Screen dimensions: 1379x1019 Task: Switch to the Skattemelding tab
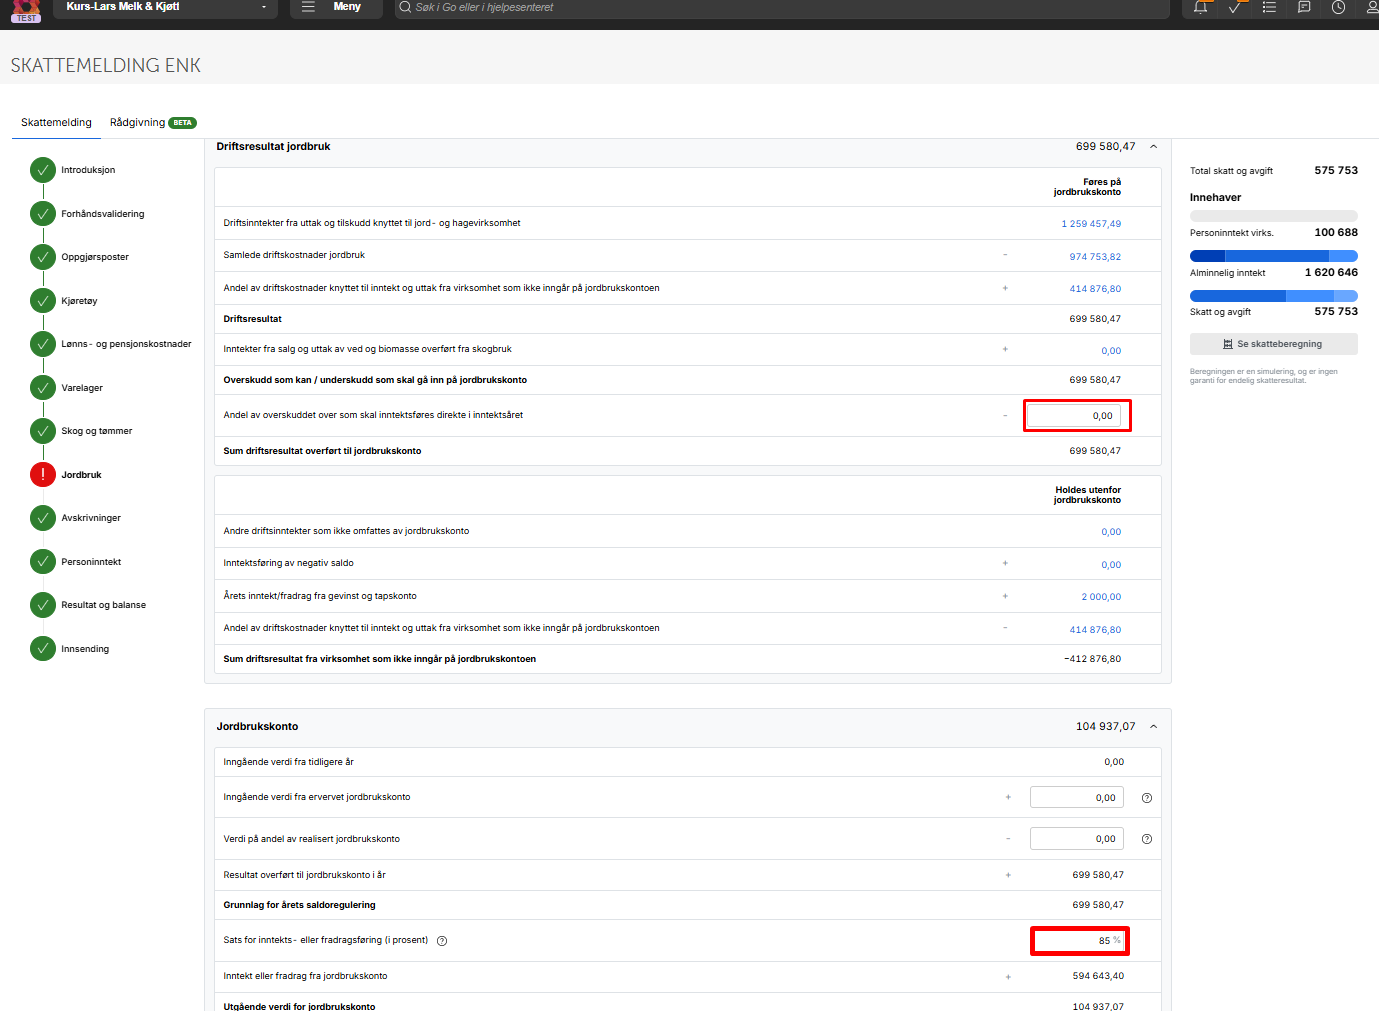coord(56,123)
